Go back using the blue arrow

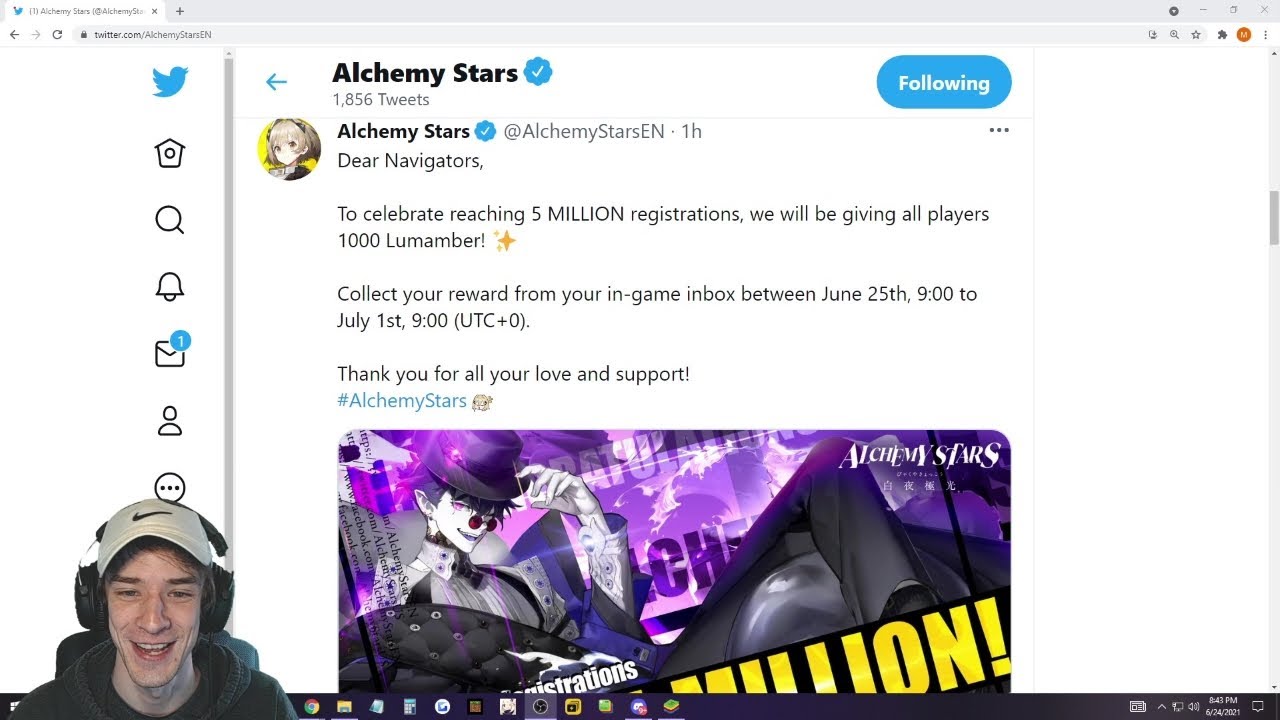[276, 82]
